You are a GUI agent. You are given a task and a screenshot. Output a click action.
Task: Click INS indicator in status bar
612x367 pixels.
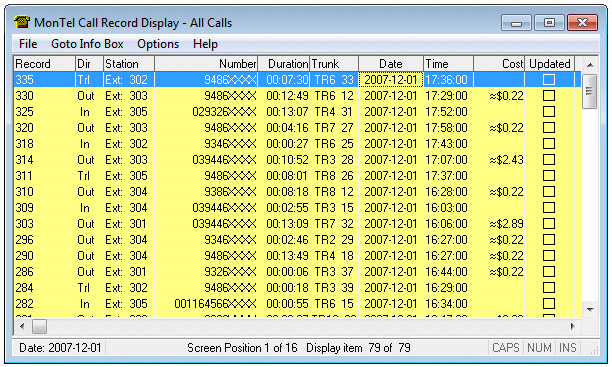(568, 347)
